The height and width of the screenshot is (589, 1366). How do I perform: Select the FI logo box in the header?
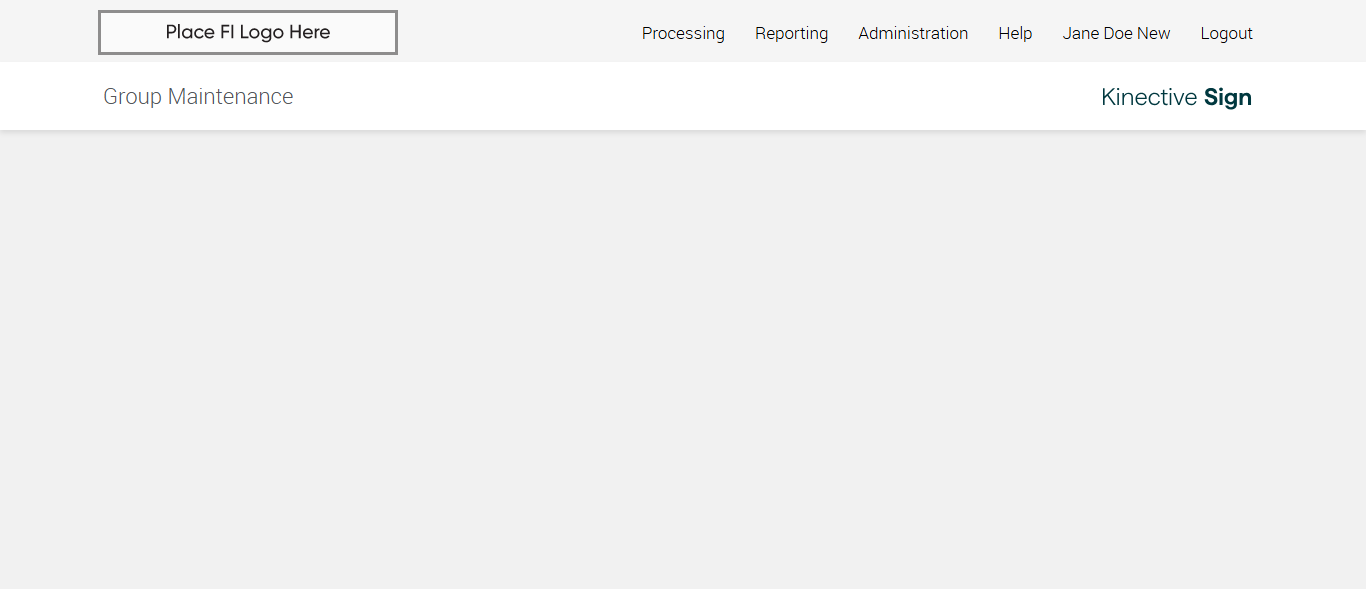pyautogui.click(x=248, y=32)
